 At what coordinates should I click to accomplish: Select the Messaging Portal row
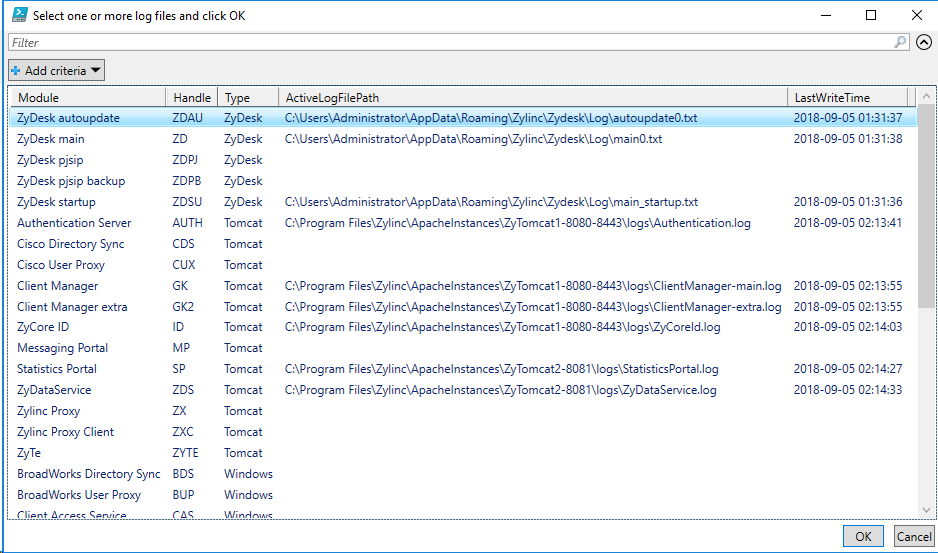click(x=463, y=348)
